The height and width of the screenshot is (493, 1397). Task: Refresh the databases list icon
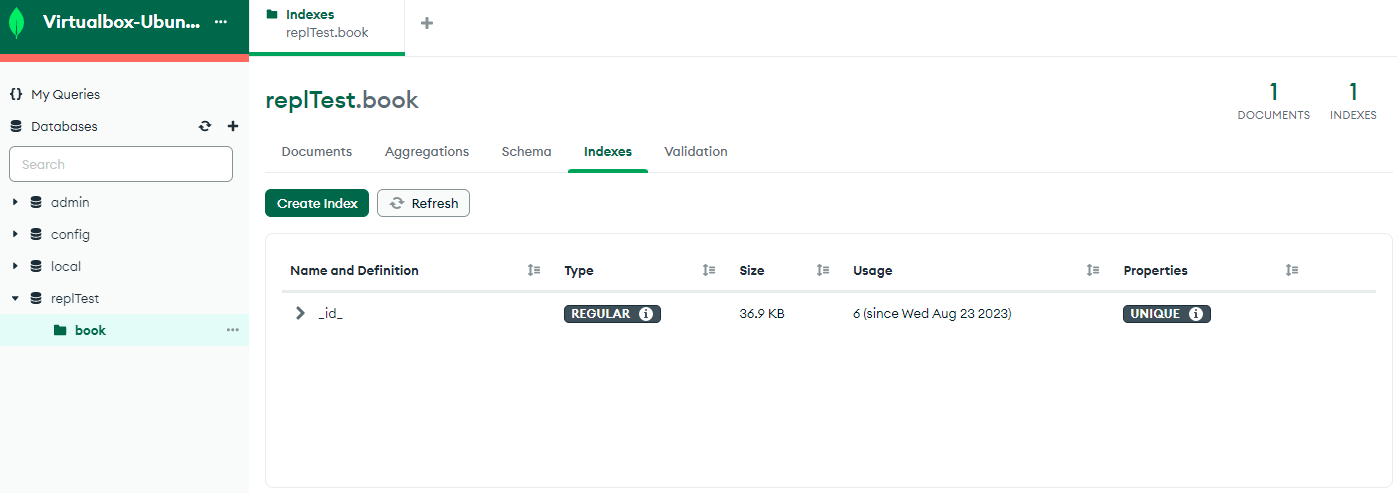(x=205, y=126)
